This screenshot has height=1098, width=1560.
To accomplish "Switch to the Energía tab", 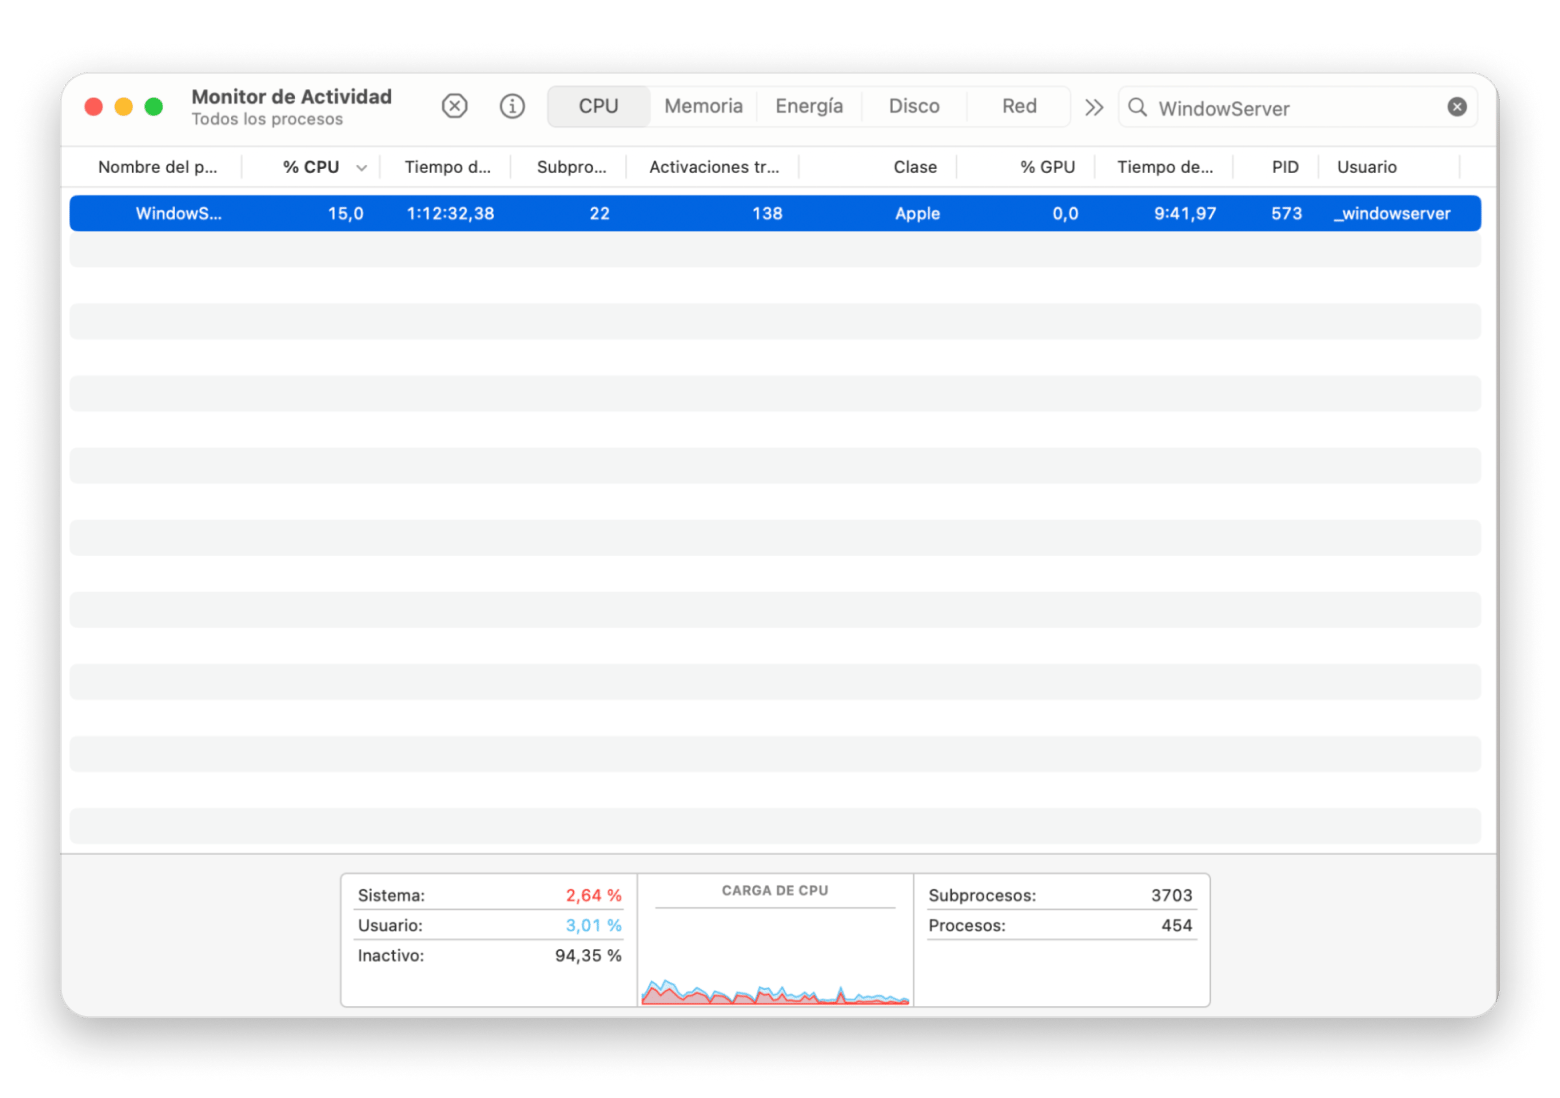I will 809,106.
